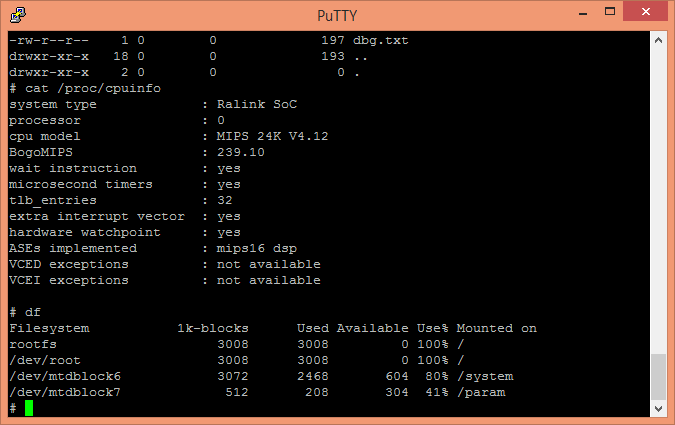Click the 'mips16 dsp' value
Screen dimensions: 675x425
[x=257, y=249]
